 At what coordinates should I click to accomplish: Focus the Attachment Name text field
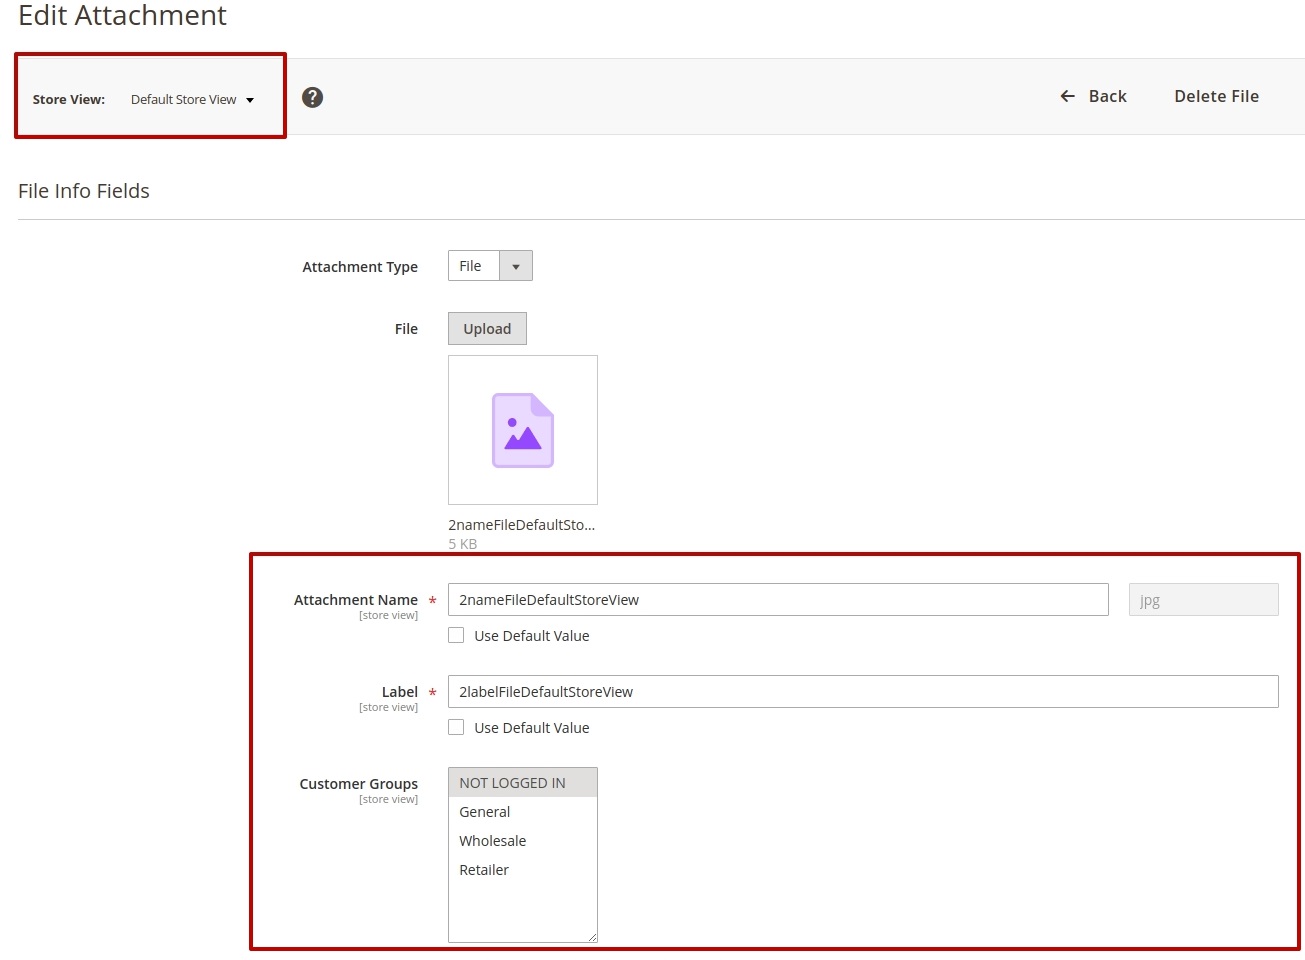click(x=777, y=600)
